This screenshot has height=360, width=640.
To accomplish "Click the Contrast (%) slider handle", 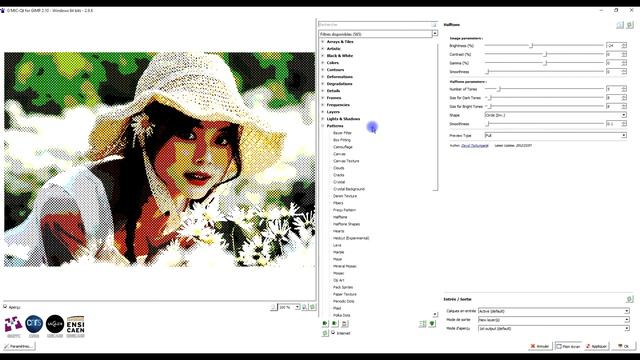I will click(545, 54).
